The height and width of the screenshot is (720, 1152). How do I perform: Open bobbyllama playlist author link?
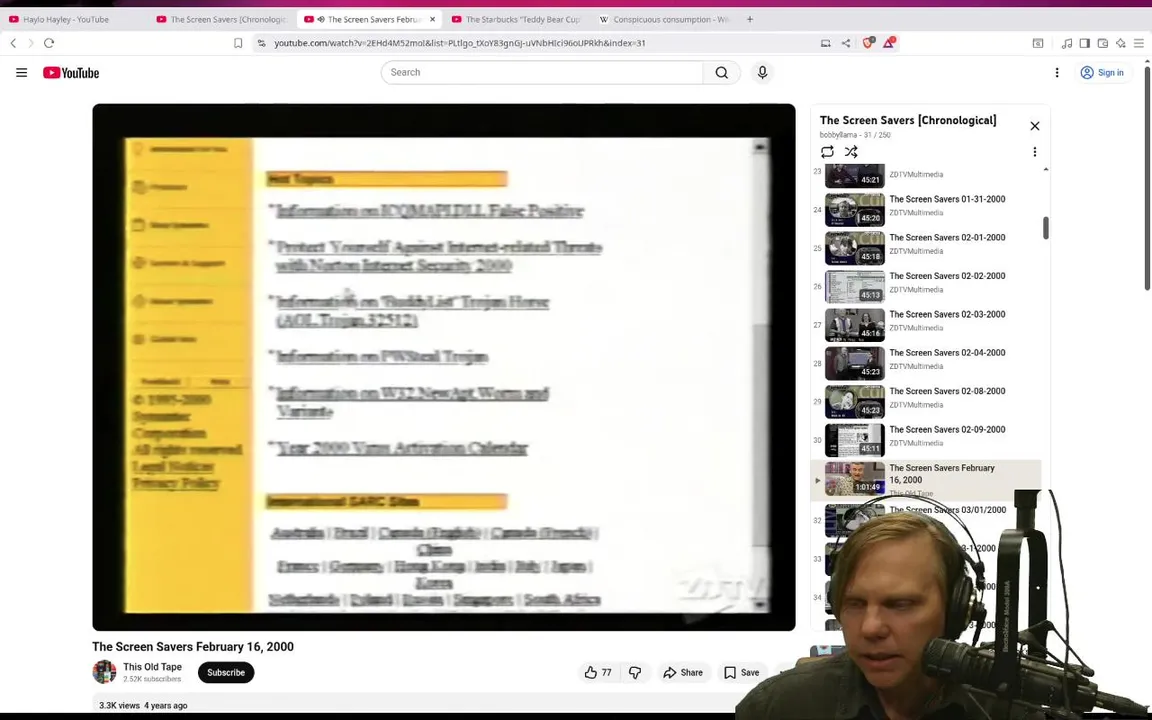pyautogui.click(x=838, y=135)
